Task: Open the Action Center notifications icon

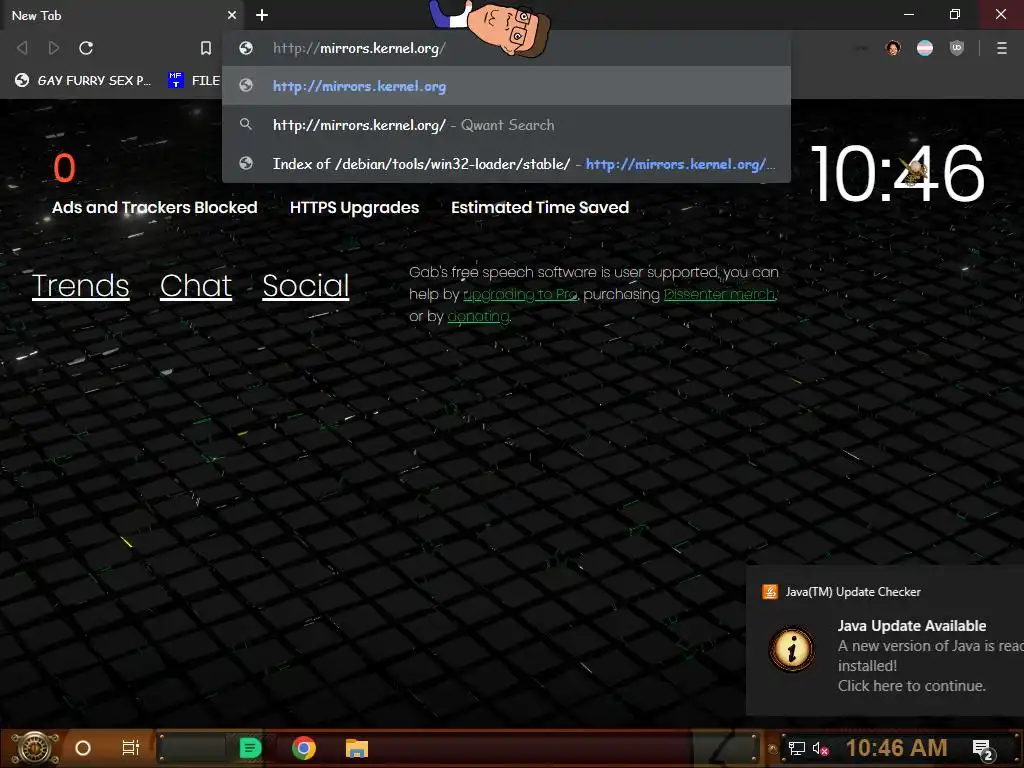Action: coord(982,748)
